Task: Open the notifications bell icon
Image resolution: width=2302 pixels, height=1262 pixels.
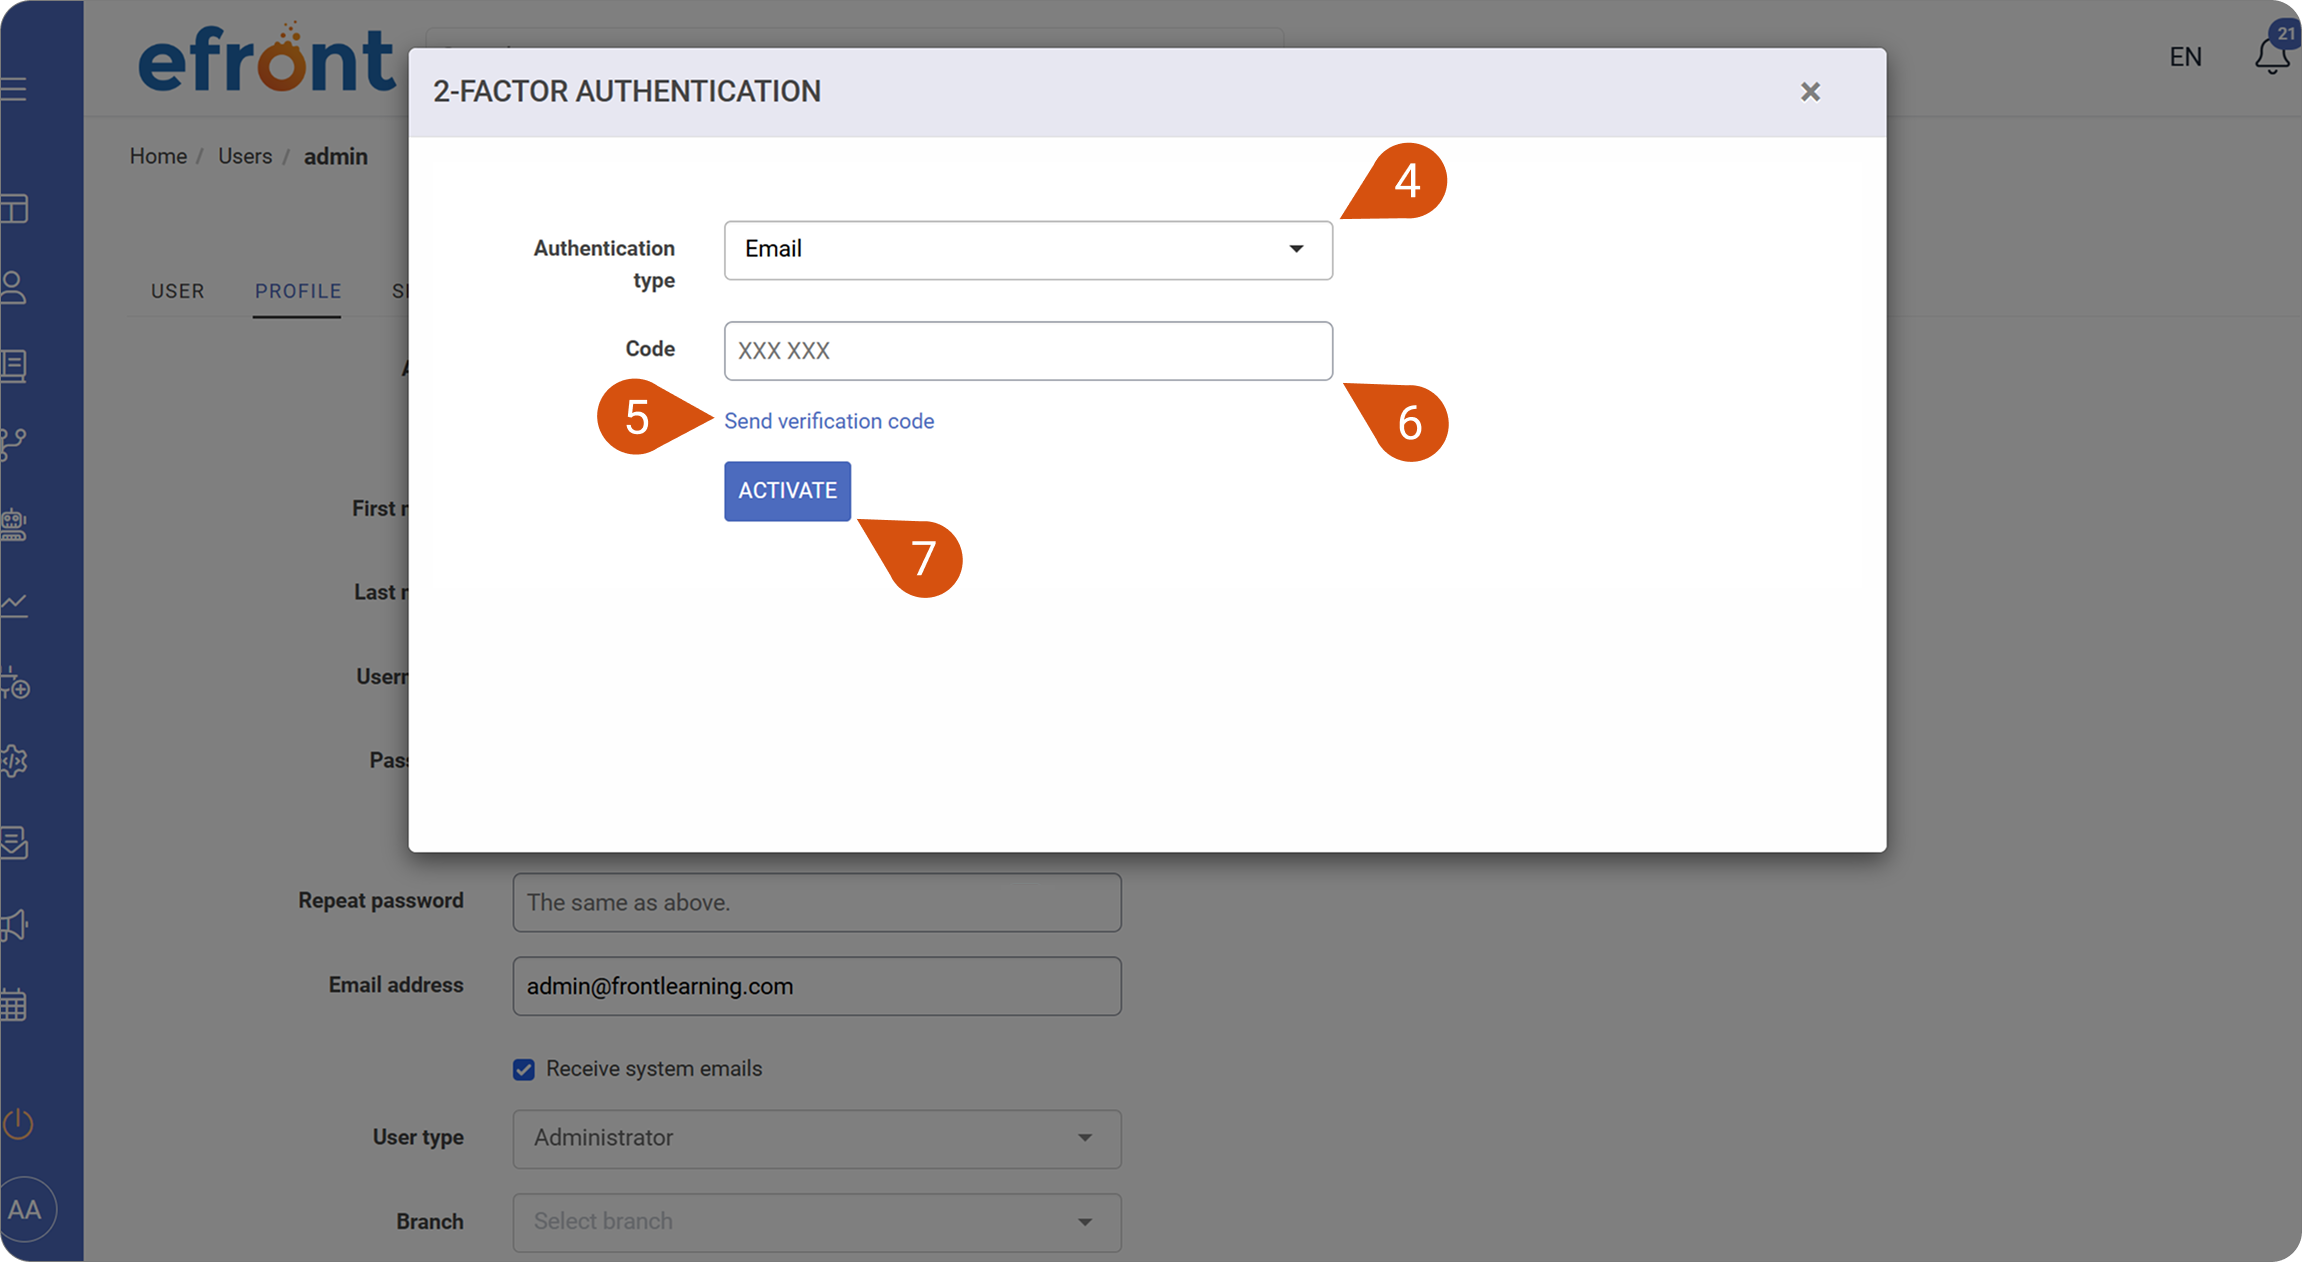Action: click(x=2271, y=55)
